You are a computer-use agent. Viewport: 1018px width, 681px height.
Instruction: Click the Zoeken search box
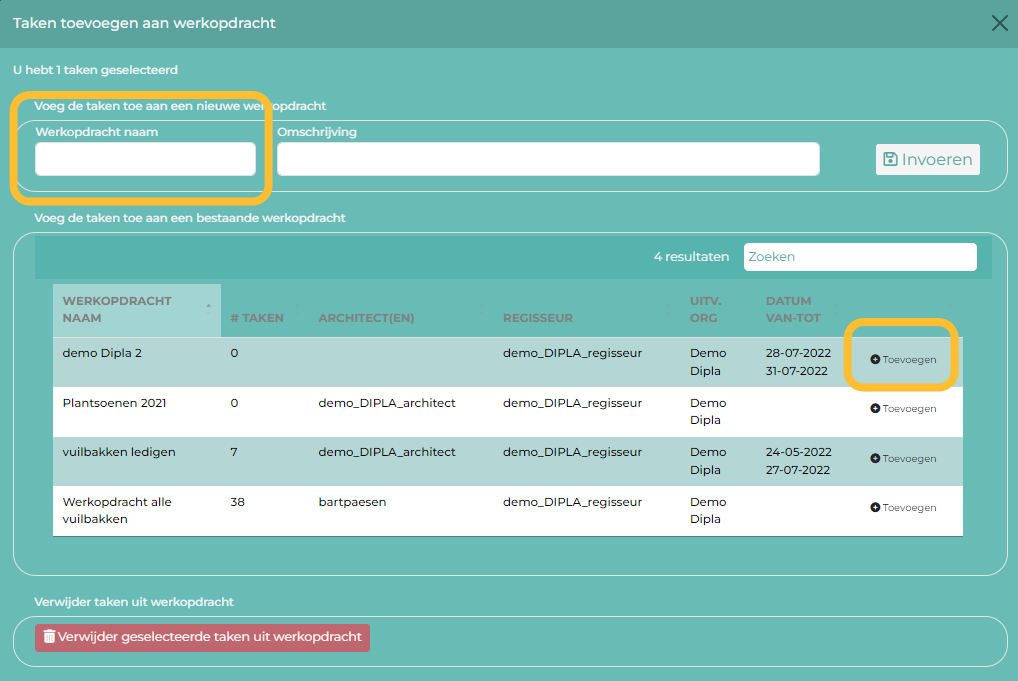859,257
